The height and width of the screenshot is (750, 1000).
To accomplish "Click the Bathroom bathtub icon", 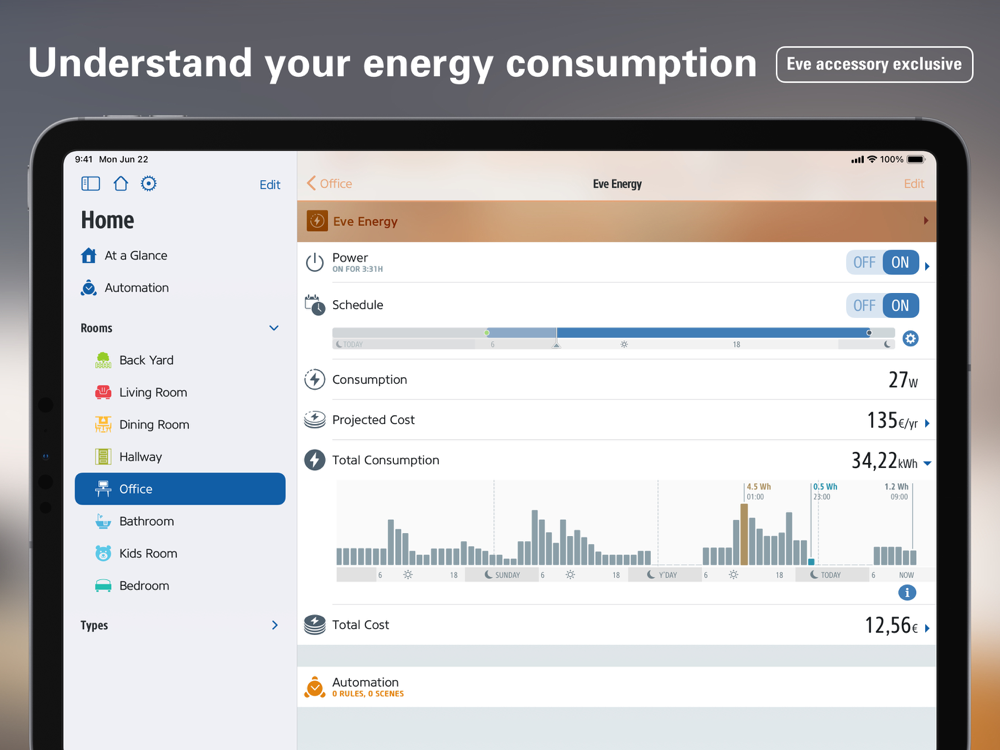I will (103, 521).
